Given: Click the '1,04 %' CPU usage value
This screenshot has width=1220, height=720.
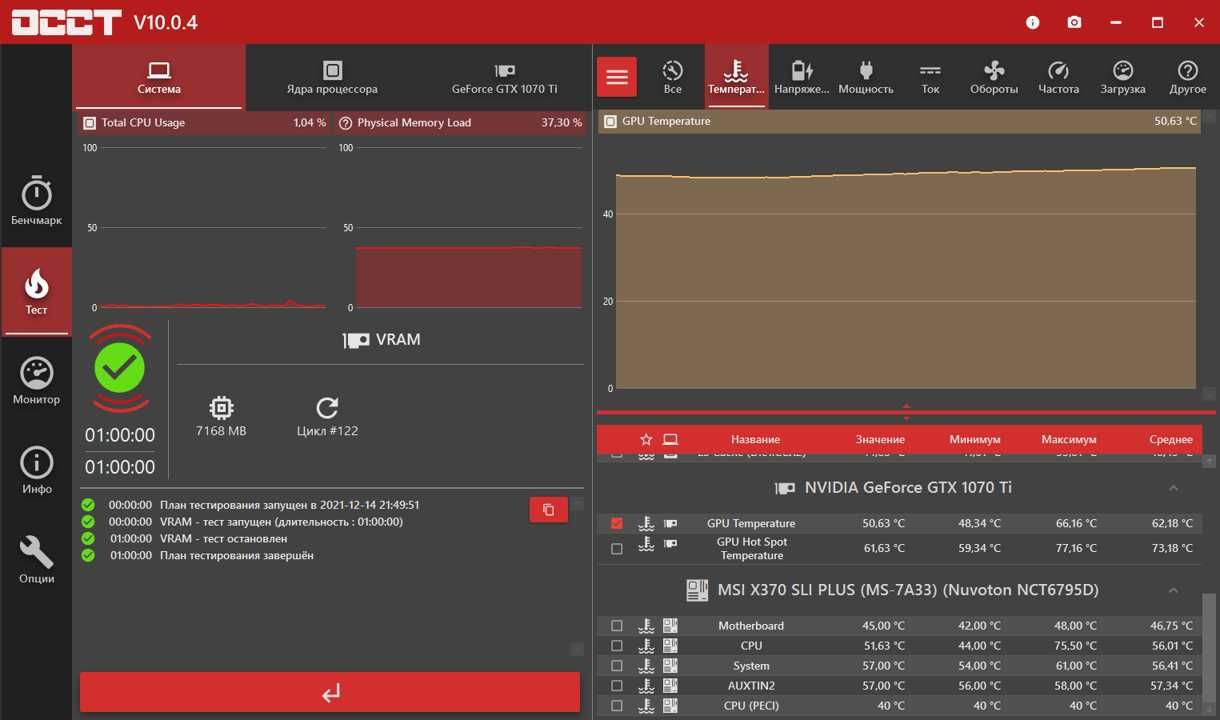Looking at the screenshot, I should (309, 123).
